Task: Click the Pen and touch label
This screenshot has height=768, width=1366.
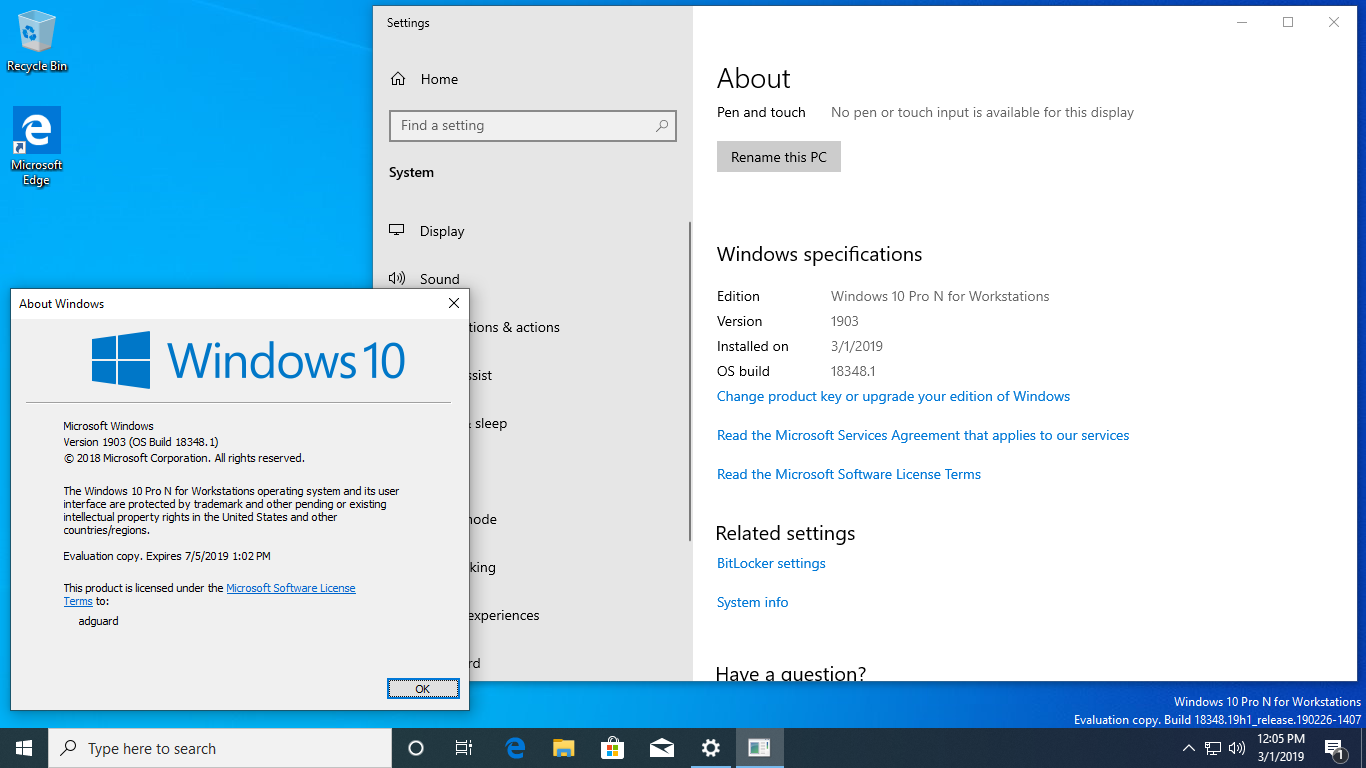Action: pos(761,112)
